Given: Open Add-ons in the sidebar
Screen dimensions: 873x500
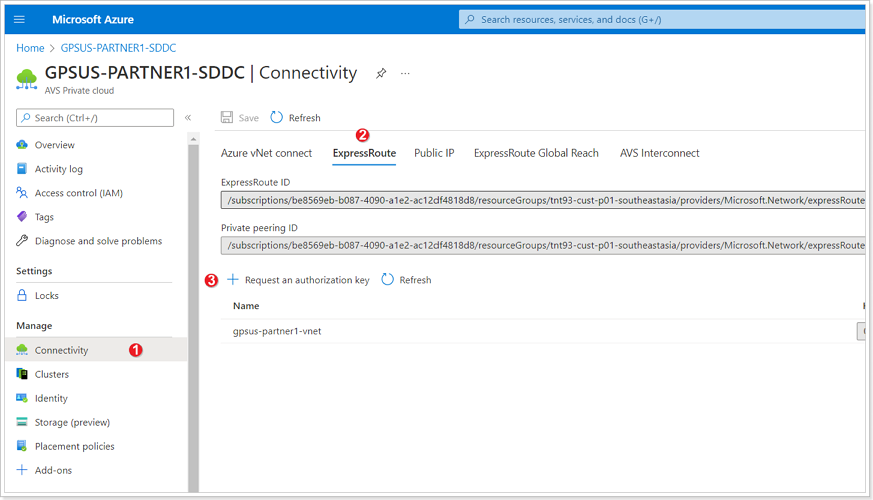Looking at the screenshot, I should (53, 470).
